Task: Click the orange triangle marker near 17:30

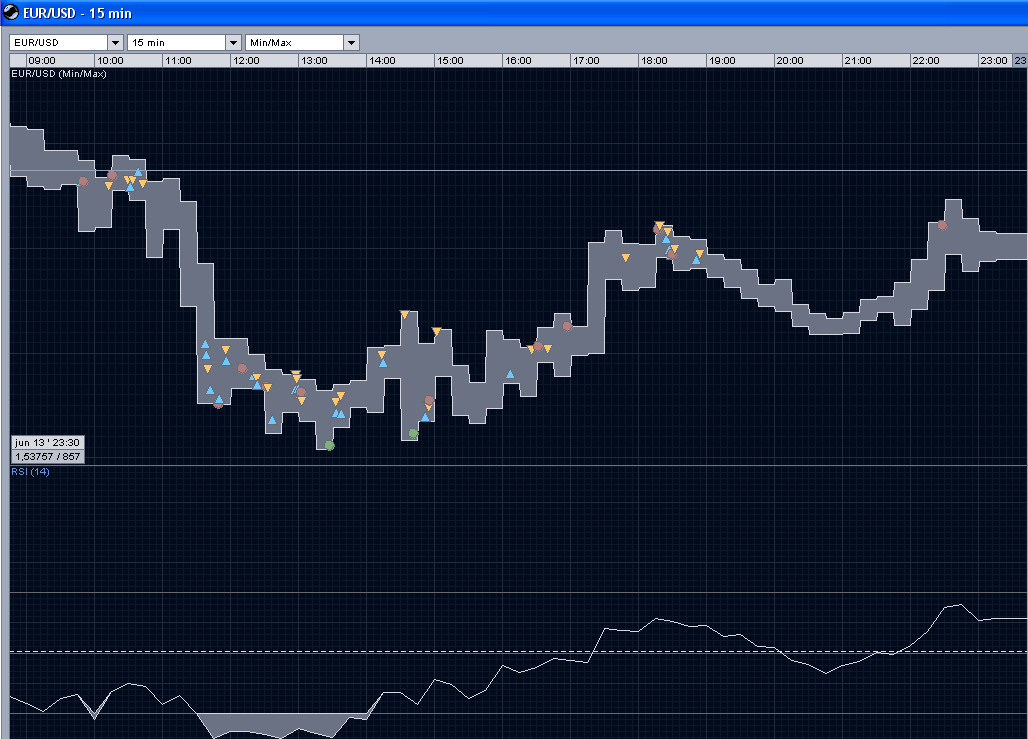Action: click(625, 258)
